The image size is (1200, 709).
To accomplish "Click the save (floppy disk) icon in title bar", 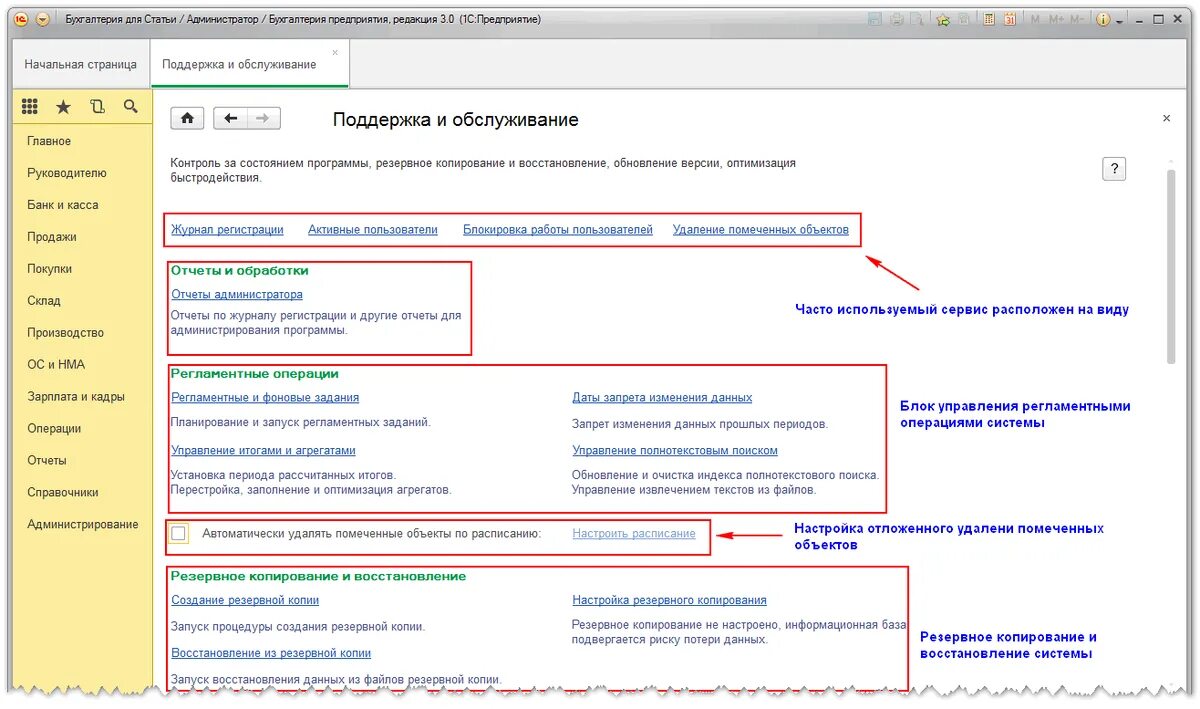I will click(875, 19).
